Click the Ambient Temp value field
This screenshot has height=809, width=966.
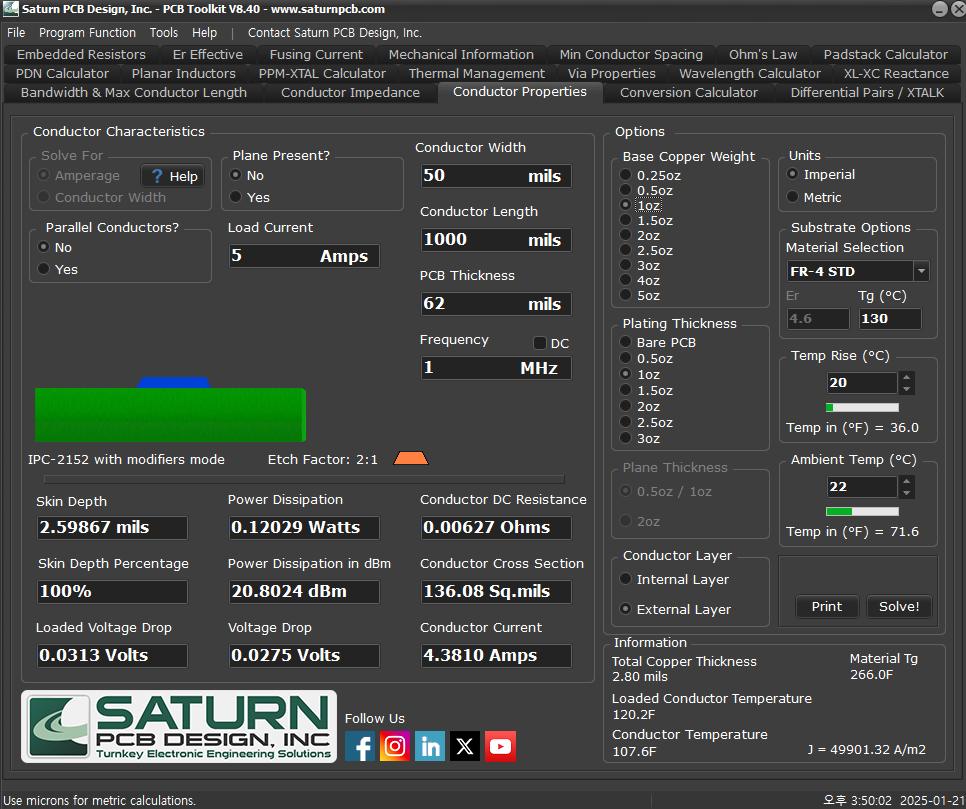(862, 487)
